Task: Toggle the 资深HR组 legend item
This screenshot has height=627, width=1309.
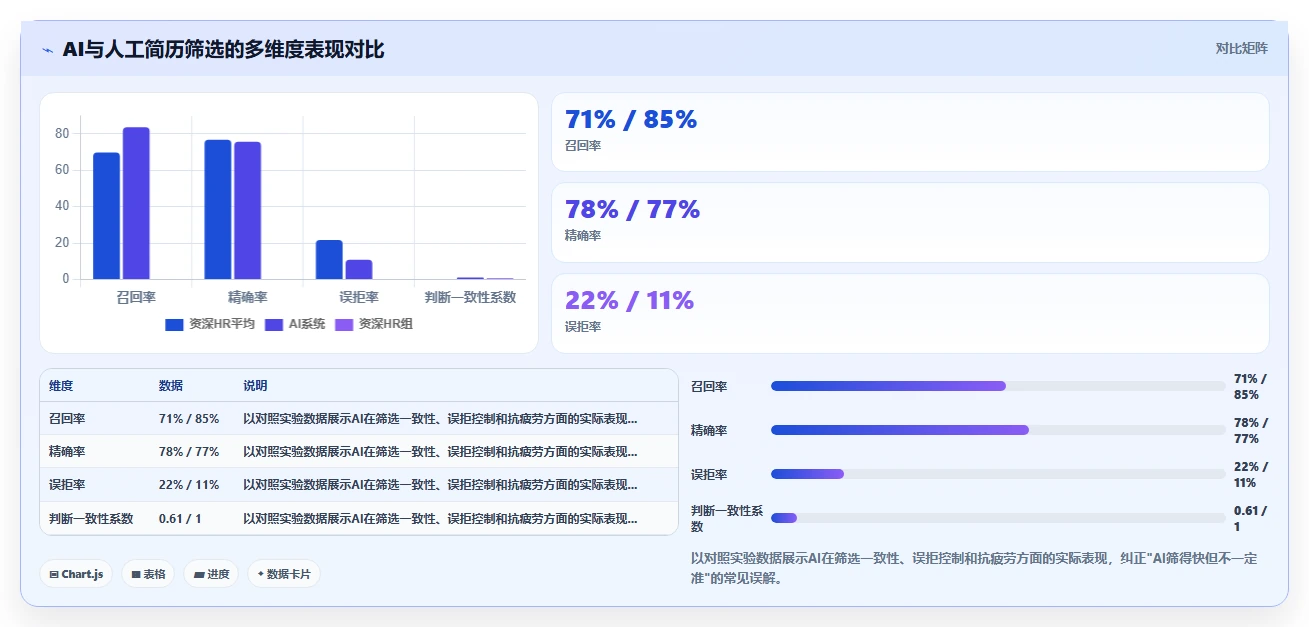Action: point(373,324)
